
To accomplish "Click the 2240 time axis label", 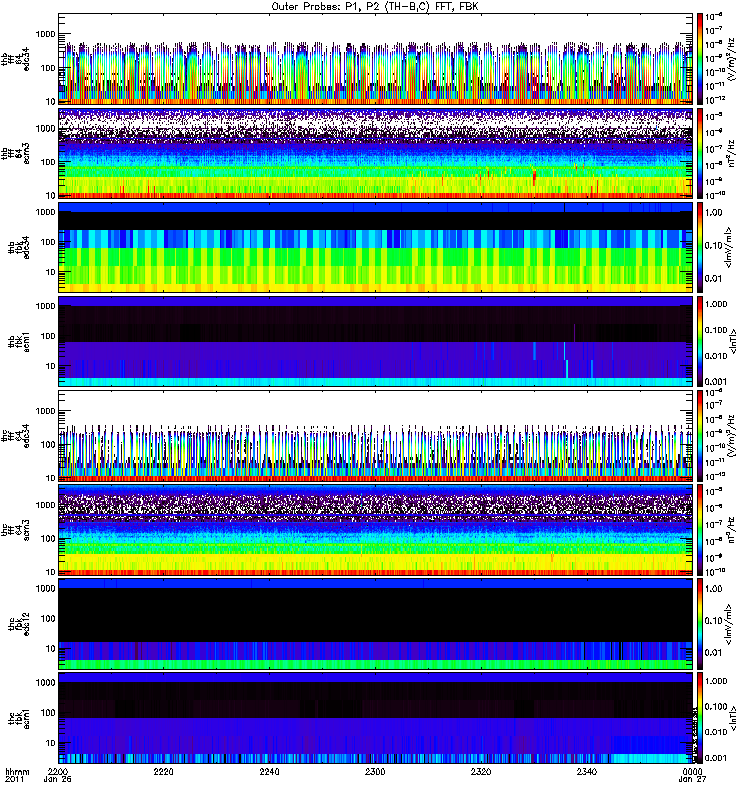I will [269, 771].
